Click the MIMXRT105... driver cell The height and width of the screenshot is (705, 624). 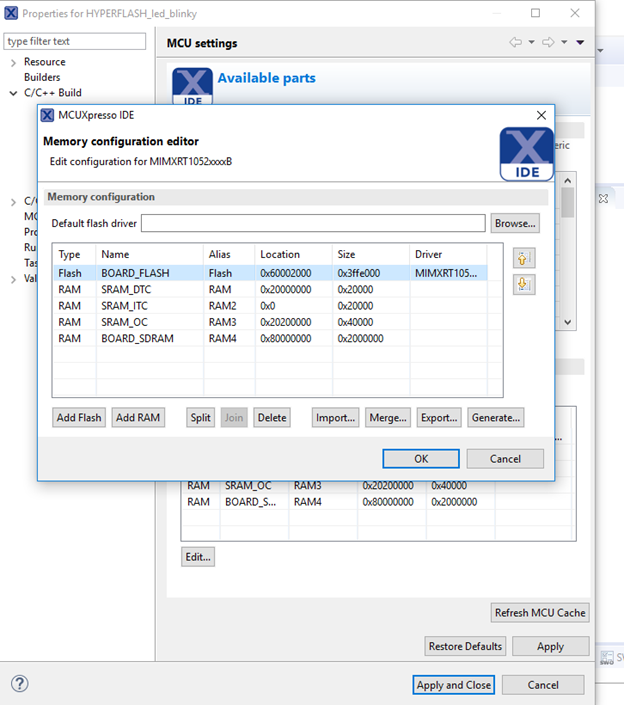click(446, 273)
